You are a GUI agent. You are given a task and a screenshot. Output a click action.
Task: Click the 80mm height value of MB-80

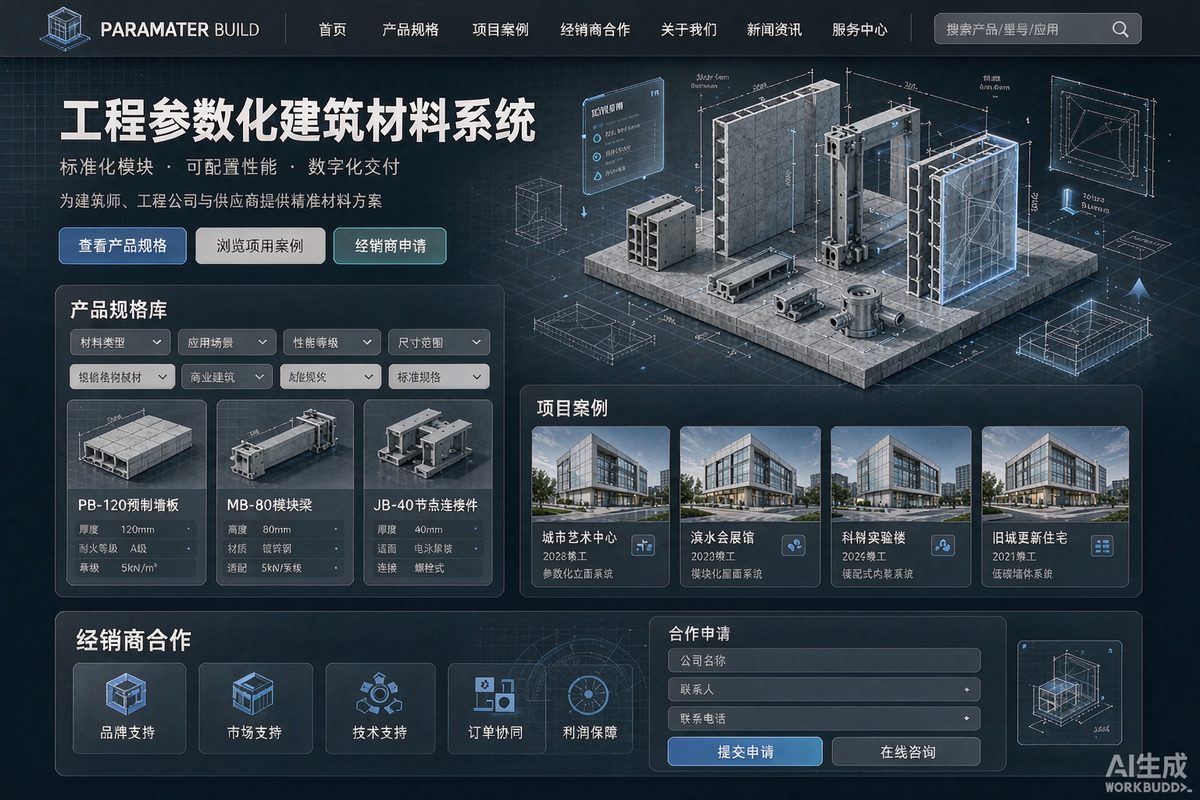276,529
